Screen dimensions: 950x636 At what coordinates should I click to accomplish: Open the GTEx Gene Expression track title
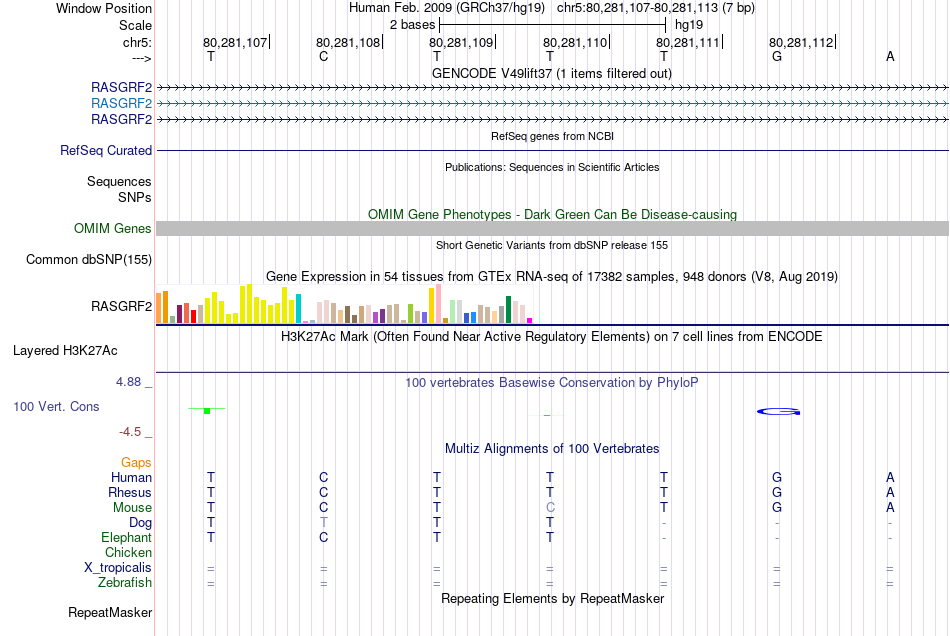pos(552,277)
